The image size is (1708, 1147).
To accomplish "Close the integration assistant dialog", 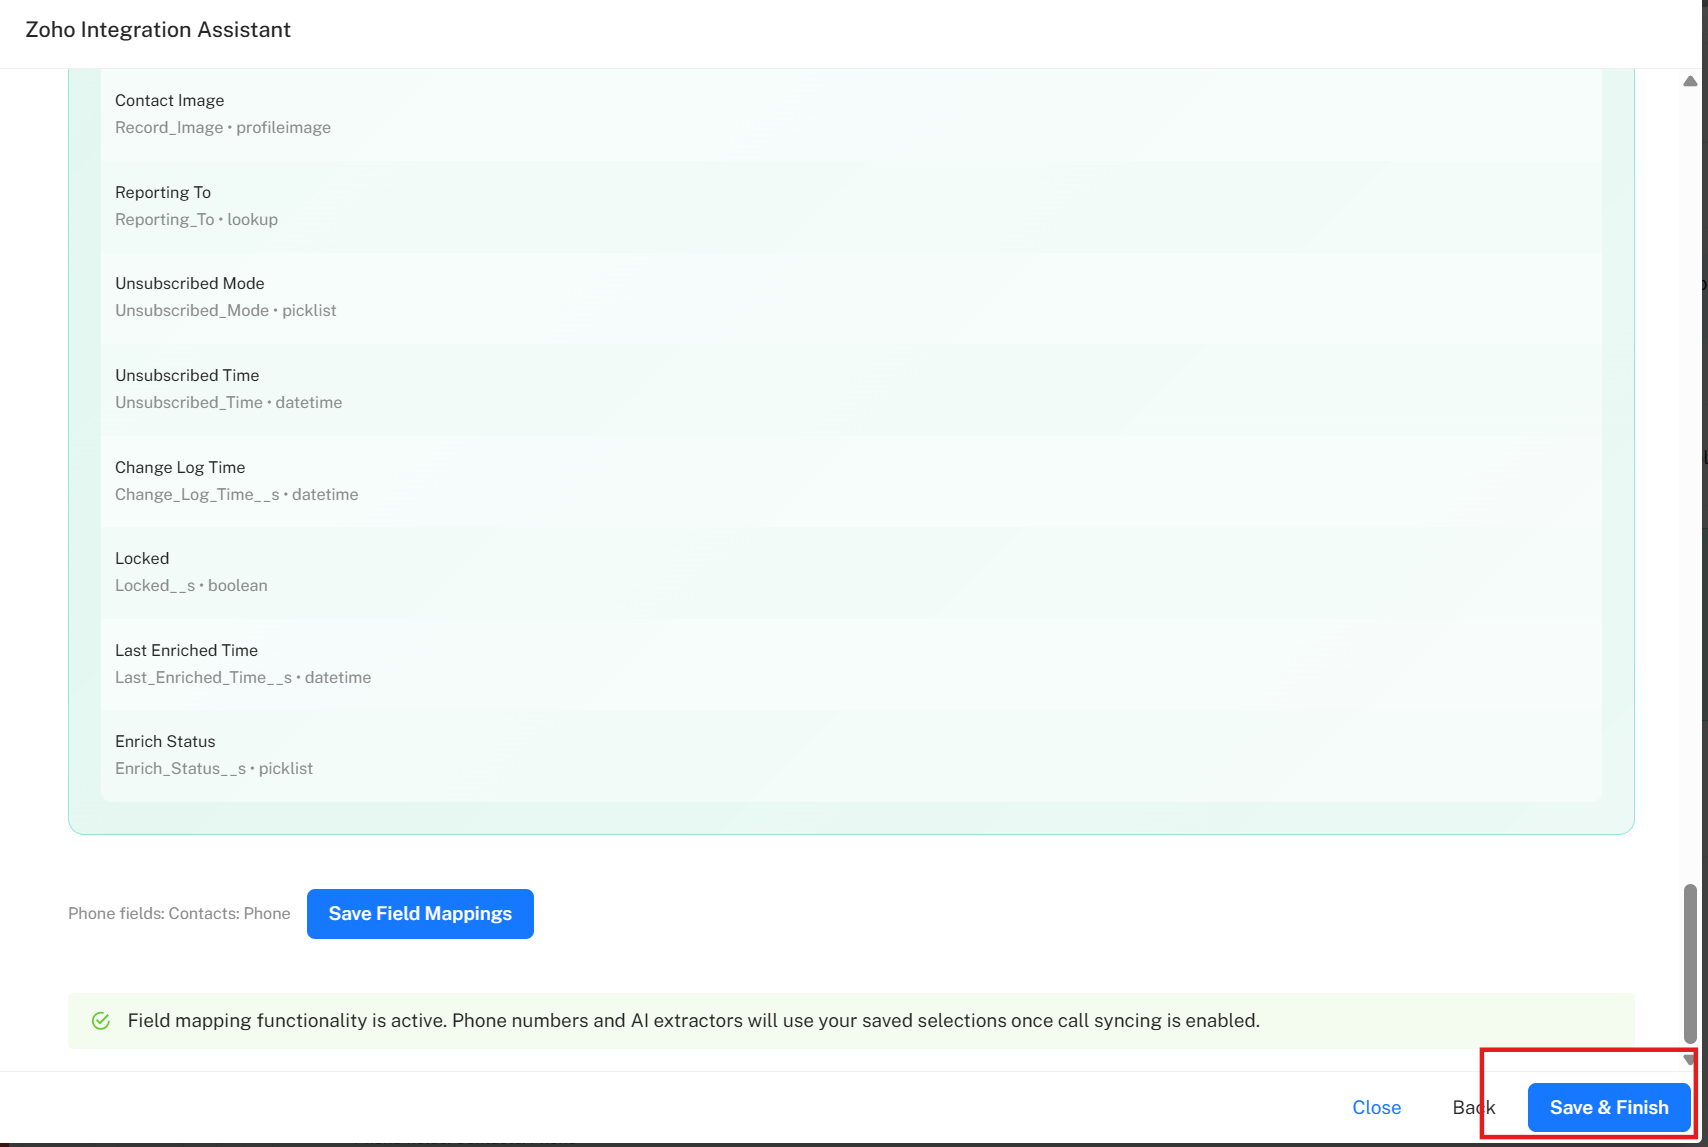I will tap(1376, 1107).
